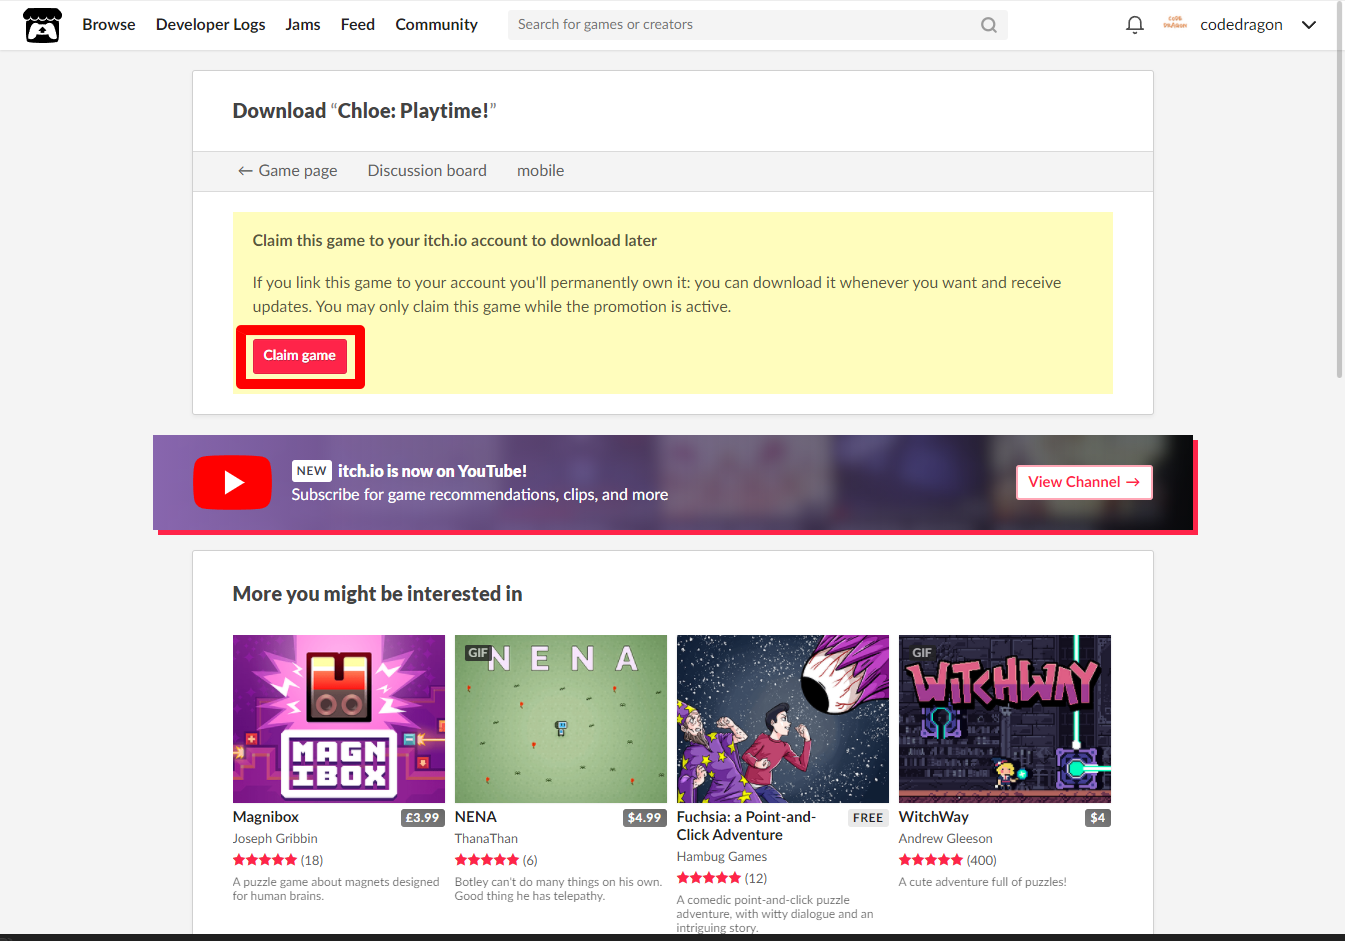
Task: Go back to the Game page
Action: click(x=287, y=171)
